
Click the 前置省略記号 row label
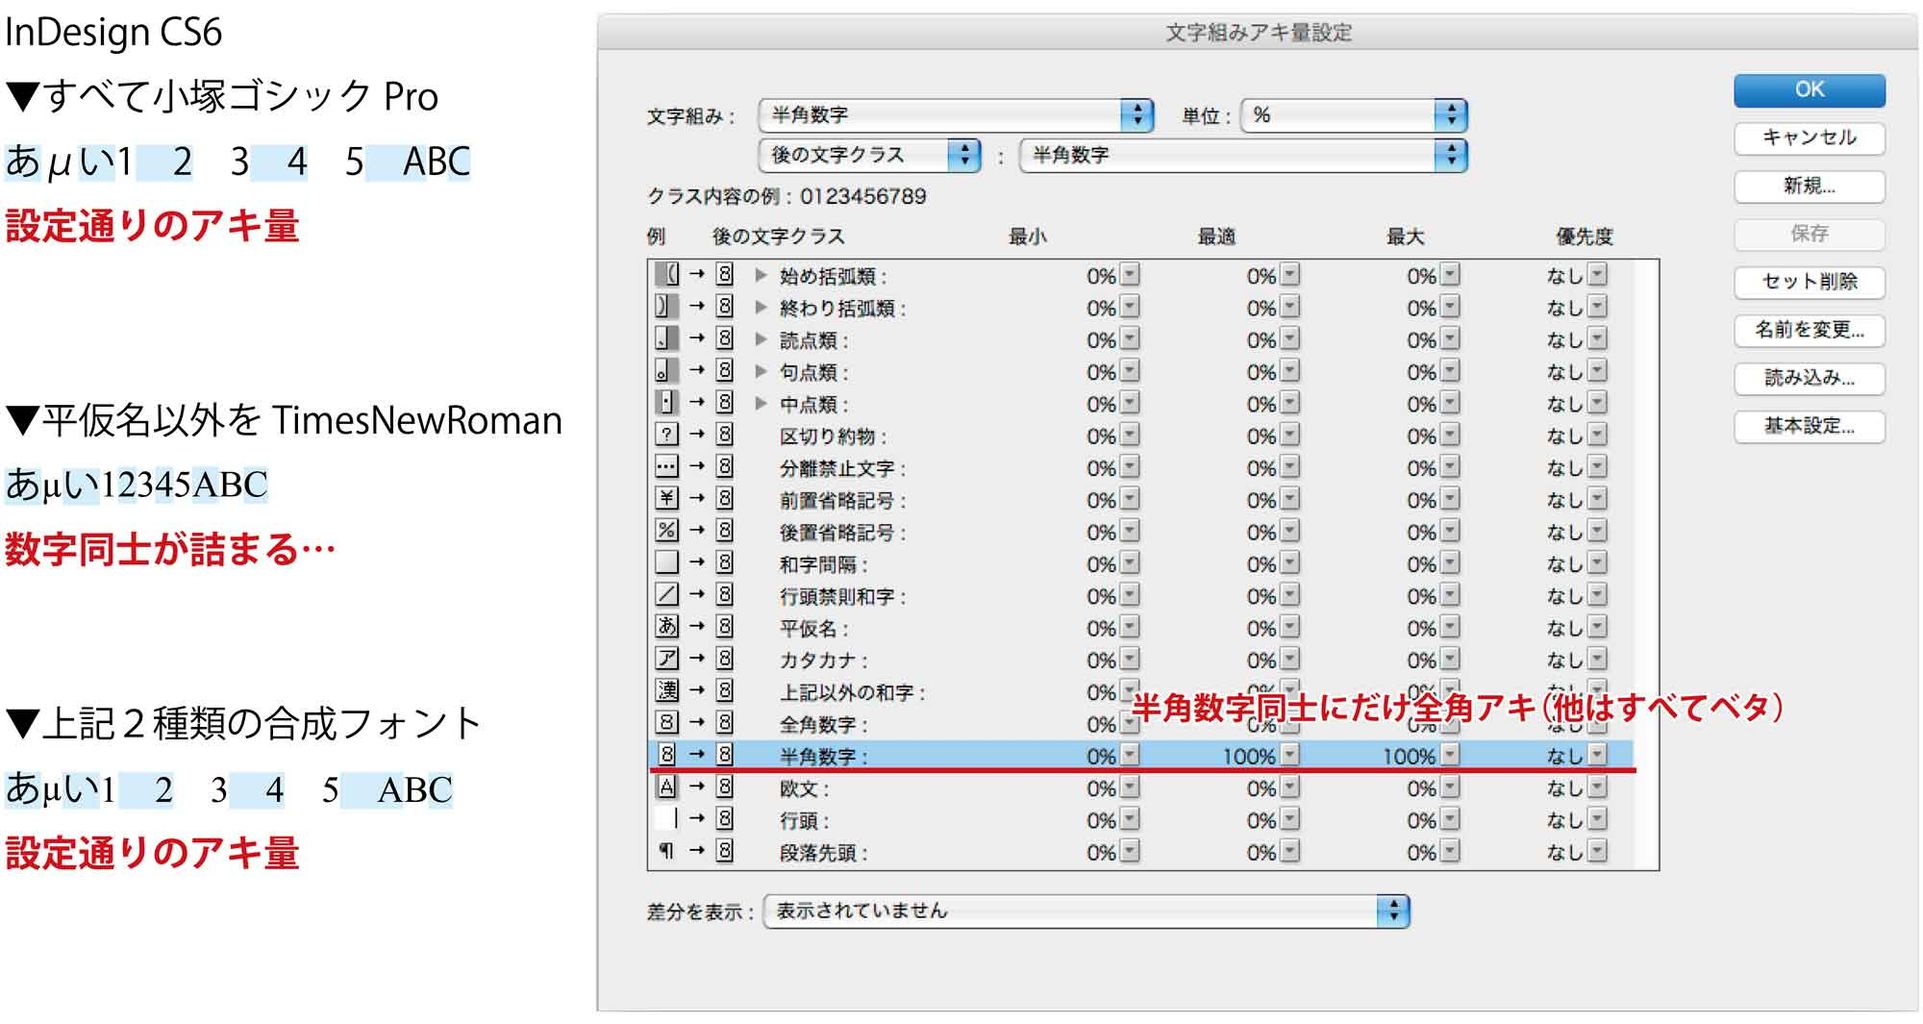click(842, 500)
